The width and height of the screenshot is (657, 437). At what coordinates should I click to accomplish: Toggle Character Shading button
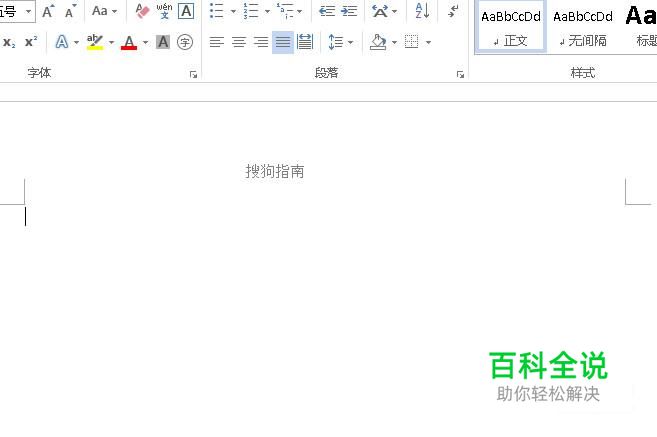(163, 42)
